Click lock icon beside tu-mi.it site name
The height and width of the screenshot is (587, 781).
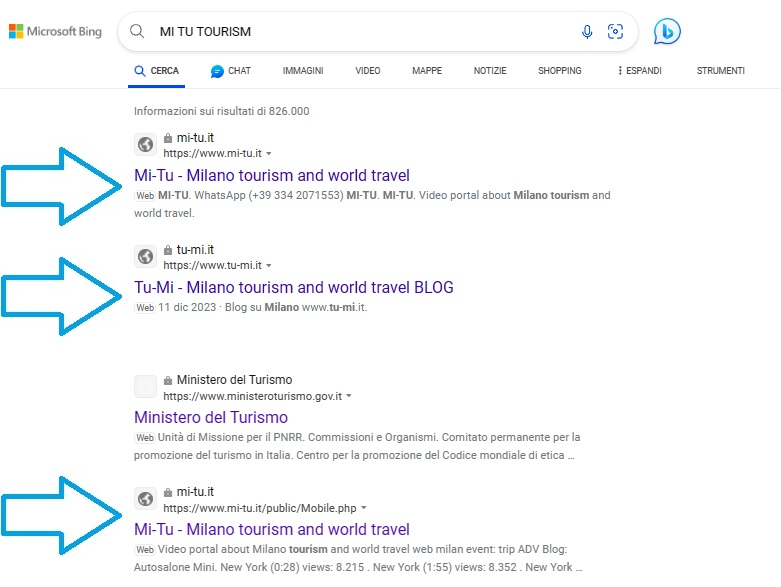(168, 250)
